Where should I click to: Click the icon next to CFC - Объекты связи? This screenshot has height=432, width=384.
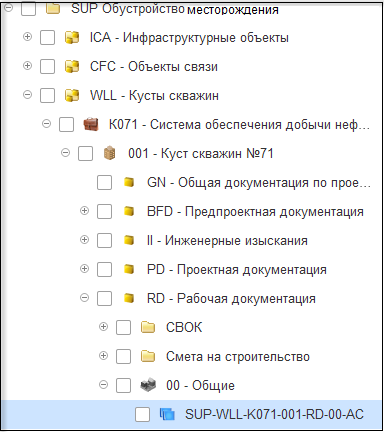pos(72,66)
